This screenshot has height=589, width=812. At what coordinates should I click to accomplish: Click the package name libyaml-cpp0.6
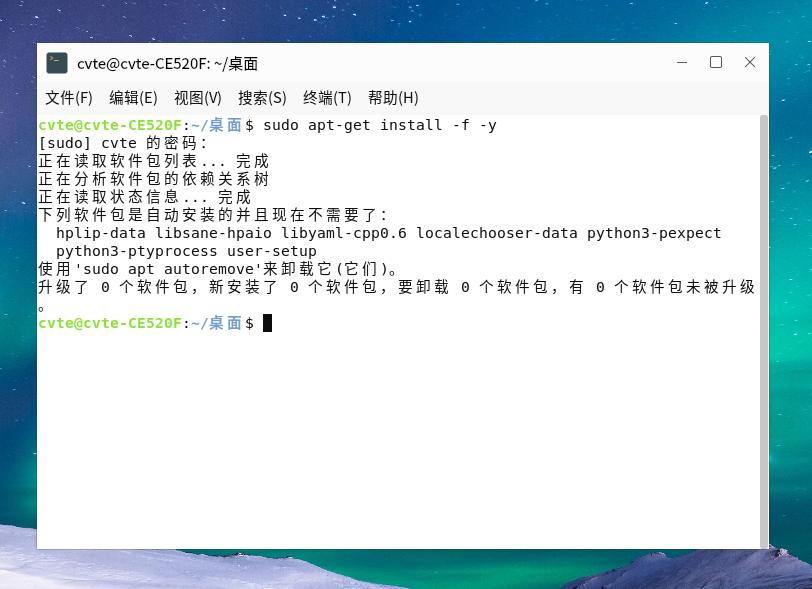(344, 234)
